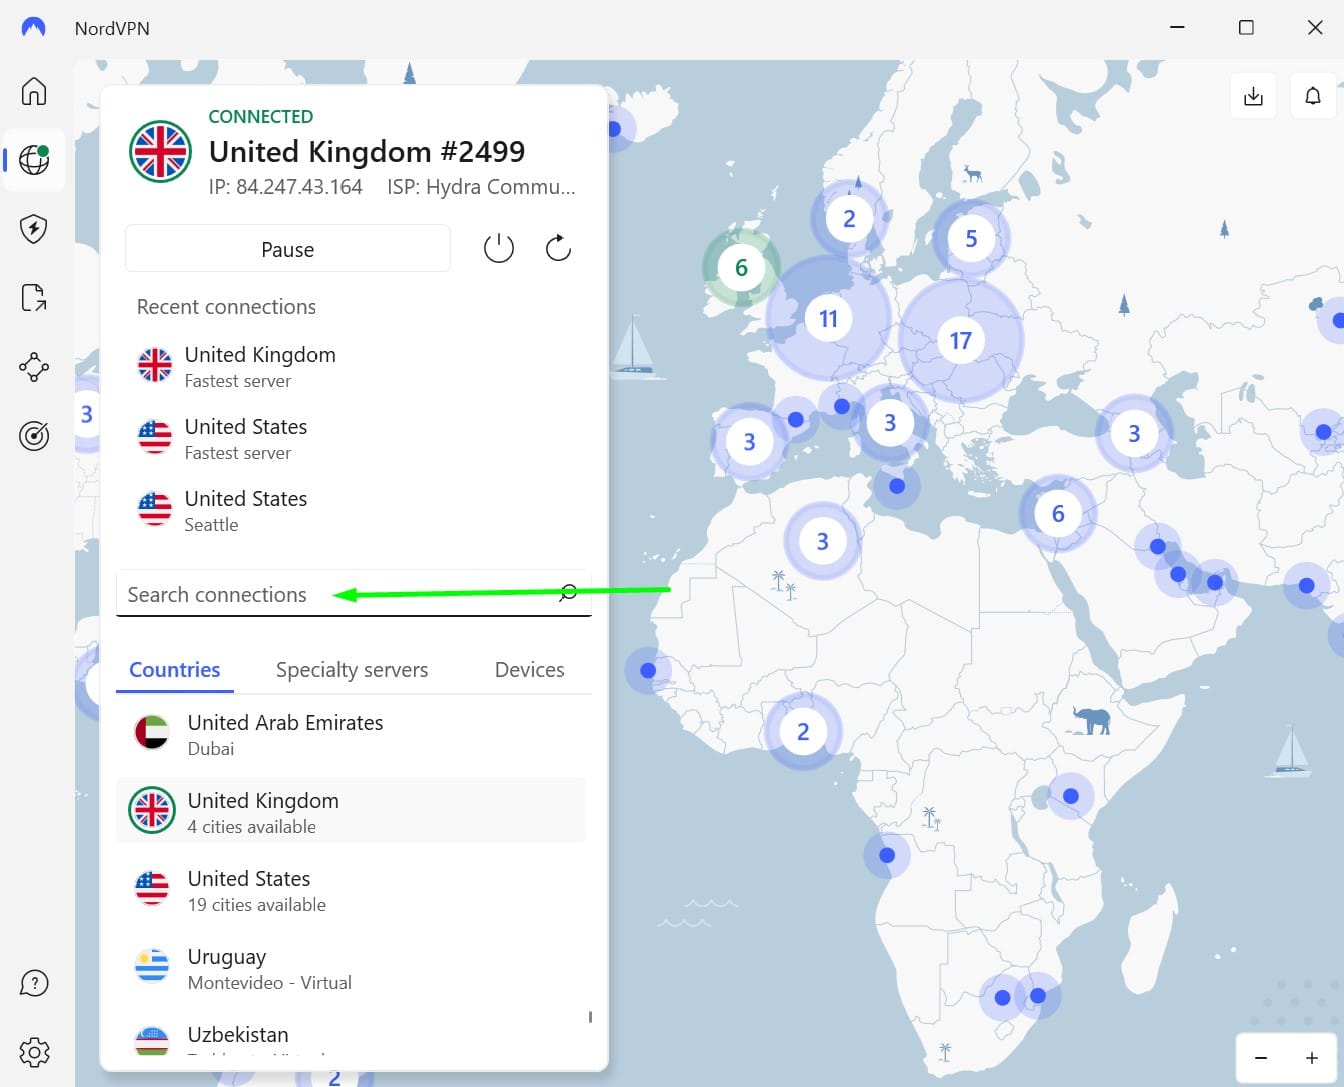Open the VPN globe icon in sidebar
This screenshot has height=1087, width=1344.
click(x=34, y=159)
